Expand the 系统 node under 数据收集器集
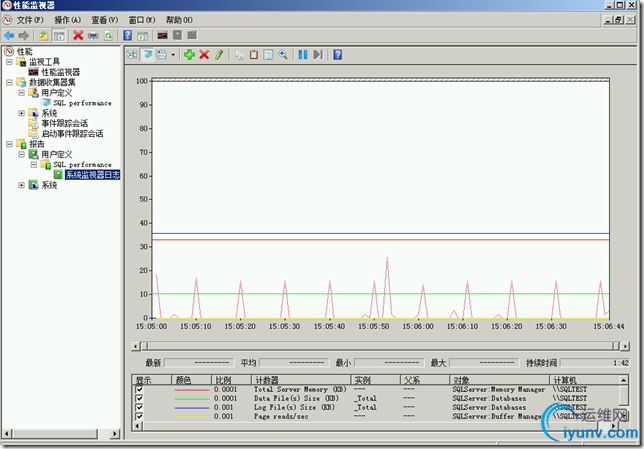 [21, 113]
